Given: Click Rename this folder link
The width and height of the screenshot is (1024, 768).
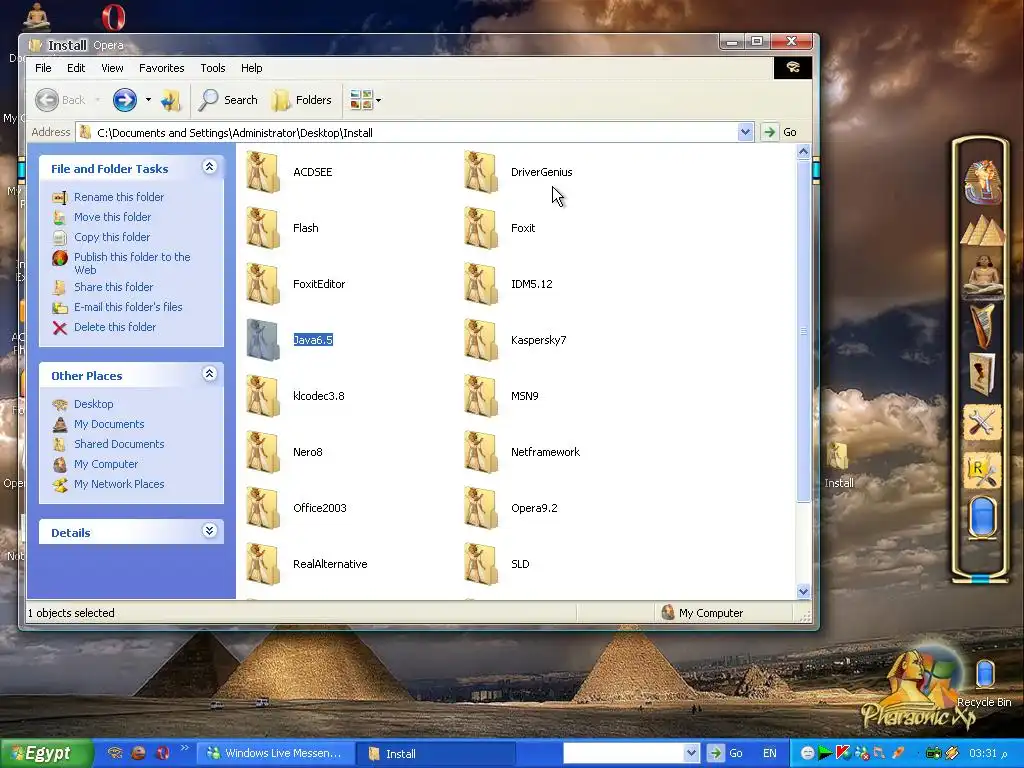Looking at the screenshot, I should tap(119, 197).
